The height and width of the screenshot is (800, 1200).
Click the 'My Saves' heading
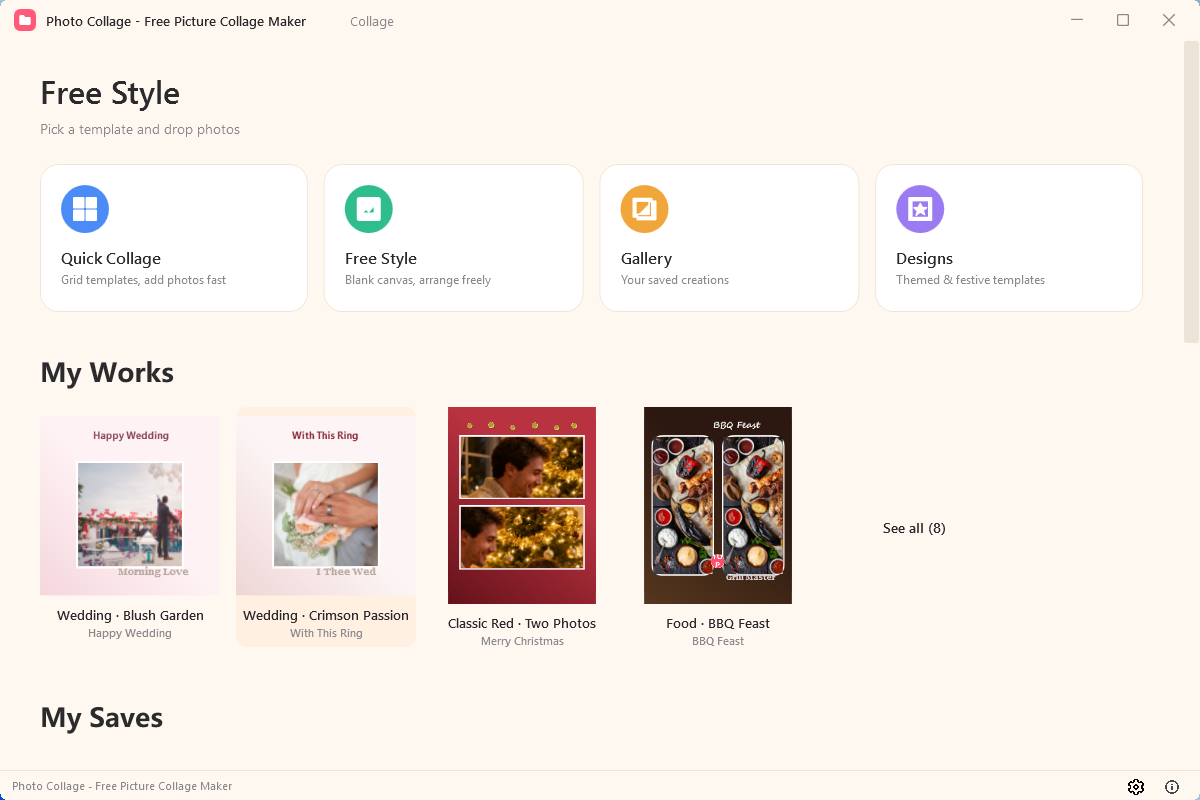click(x=102, y=718)
